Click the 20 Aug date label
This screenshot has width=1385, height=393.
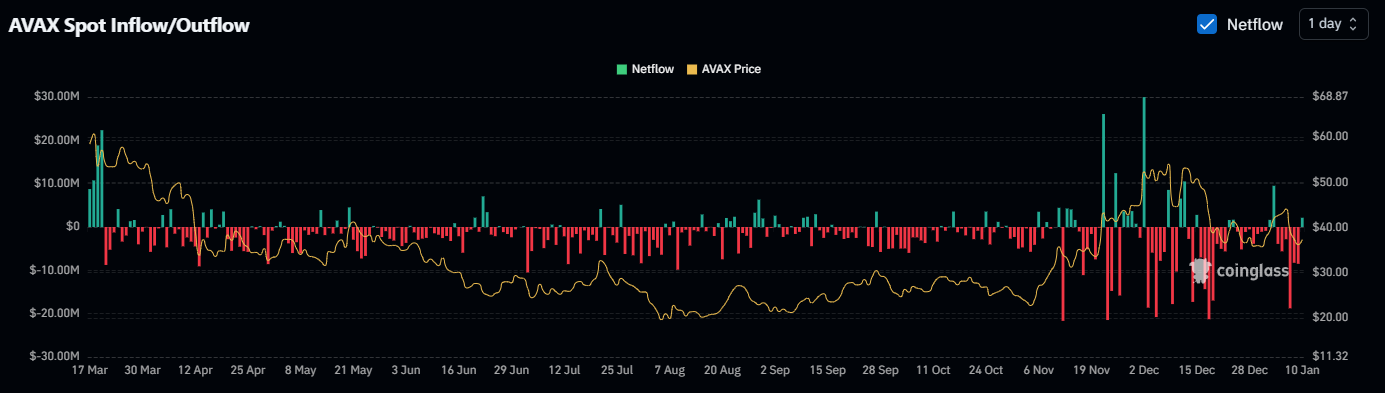tap(721, 370)
